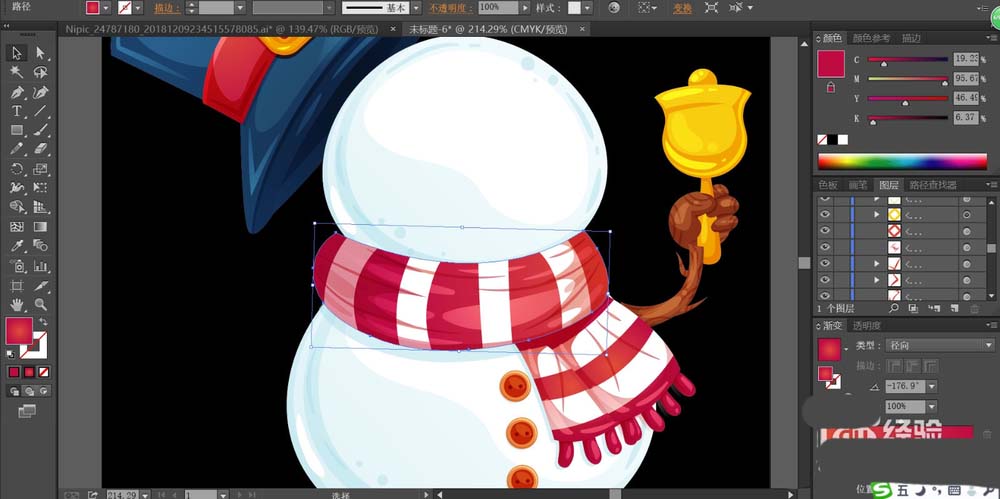The width and height of the screenshot is (1000, 499).
Task: Select the Line Segment tool
Action: click(40, 111)
